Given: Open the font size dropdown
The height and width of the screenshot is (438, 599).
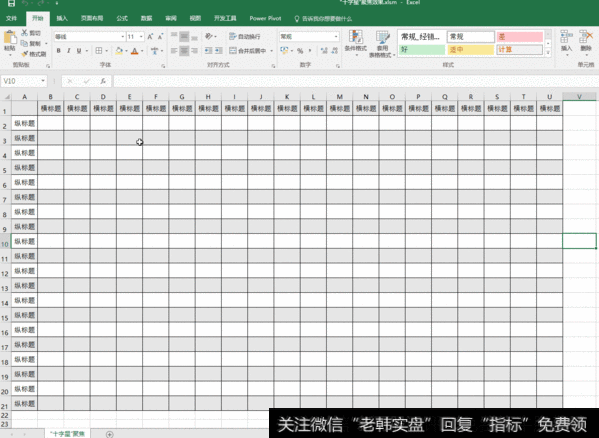Looking at the screenshot, I should [141, 37].
